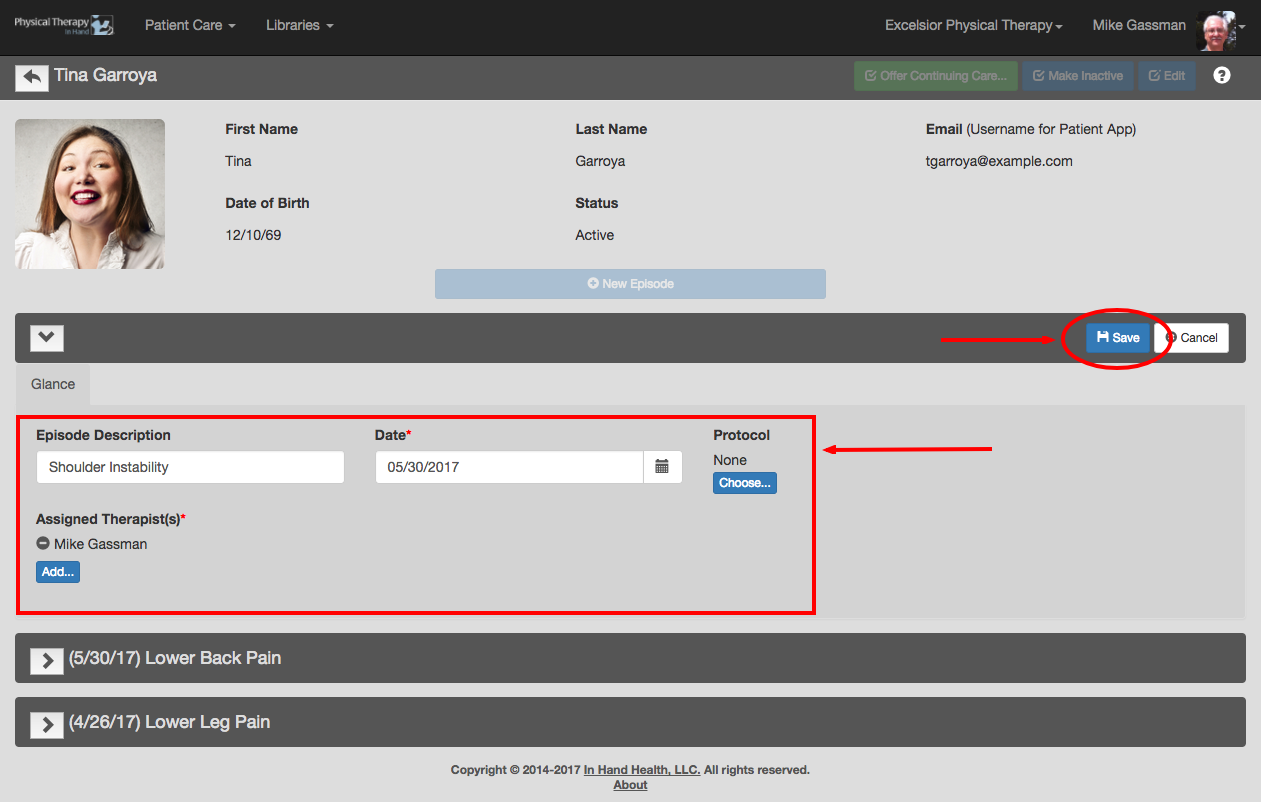
Task: Click the Physical Therapy In Hand logo
Action: tap(63, 25)
